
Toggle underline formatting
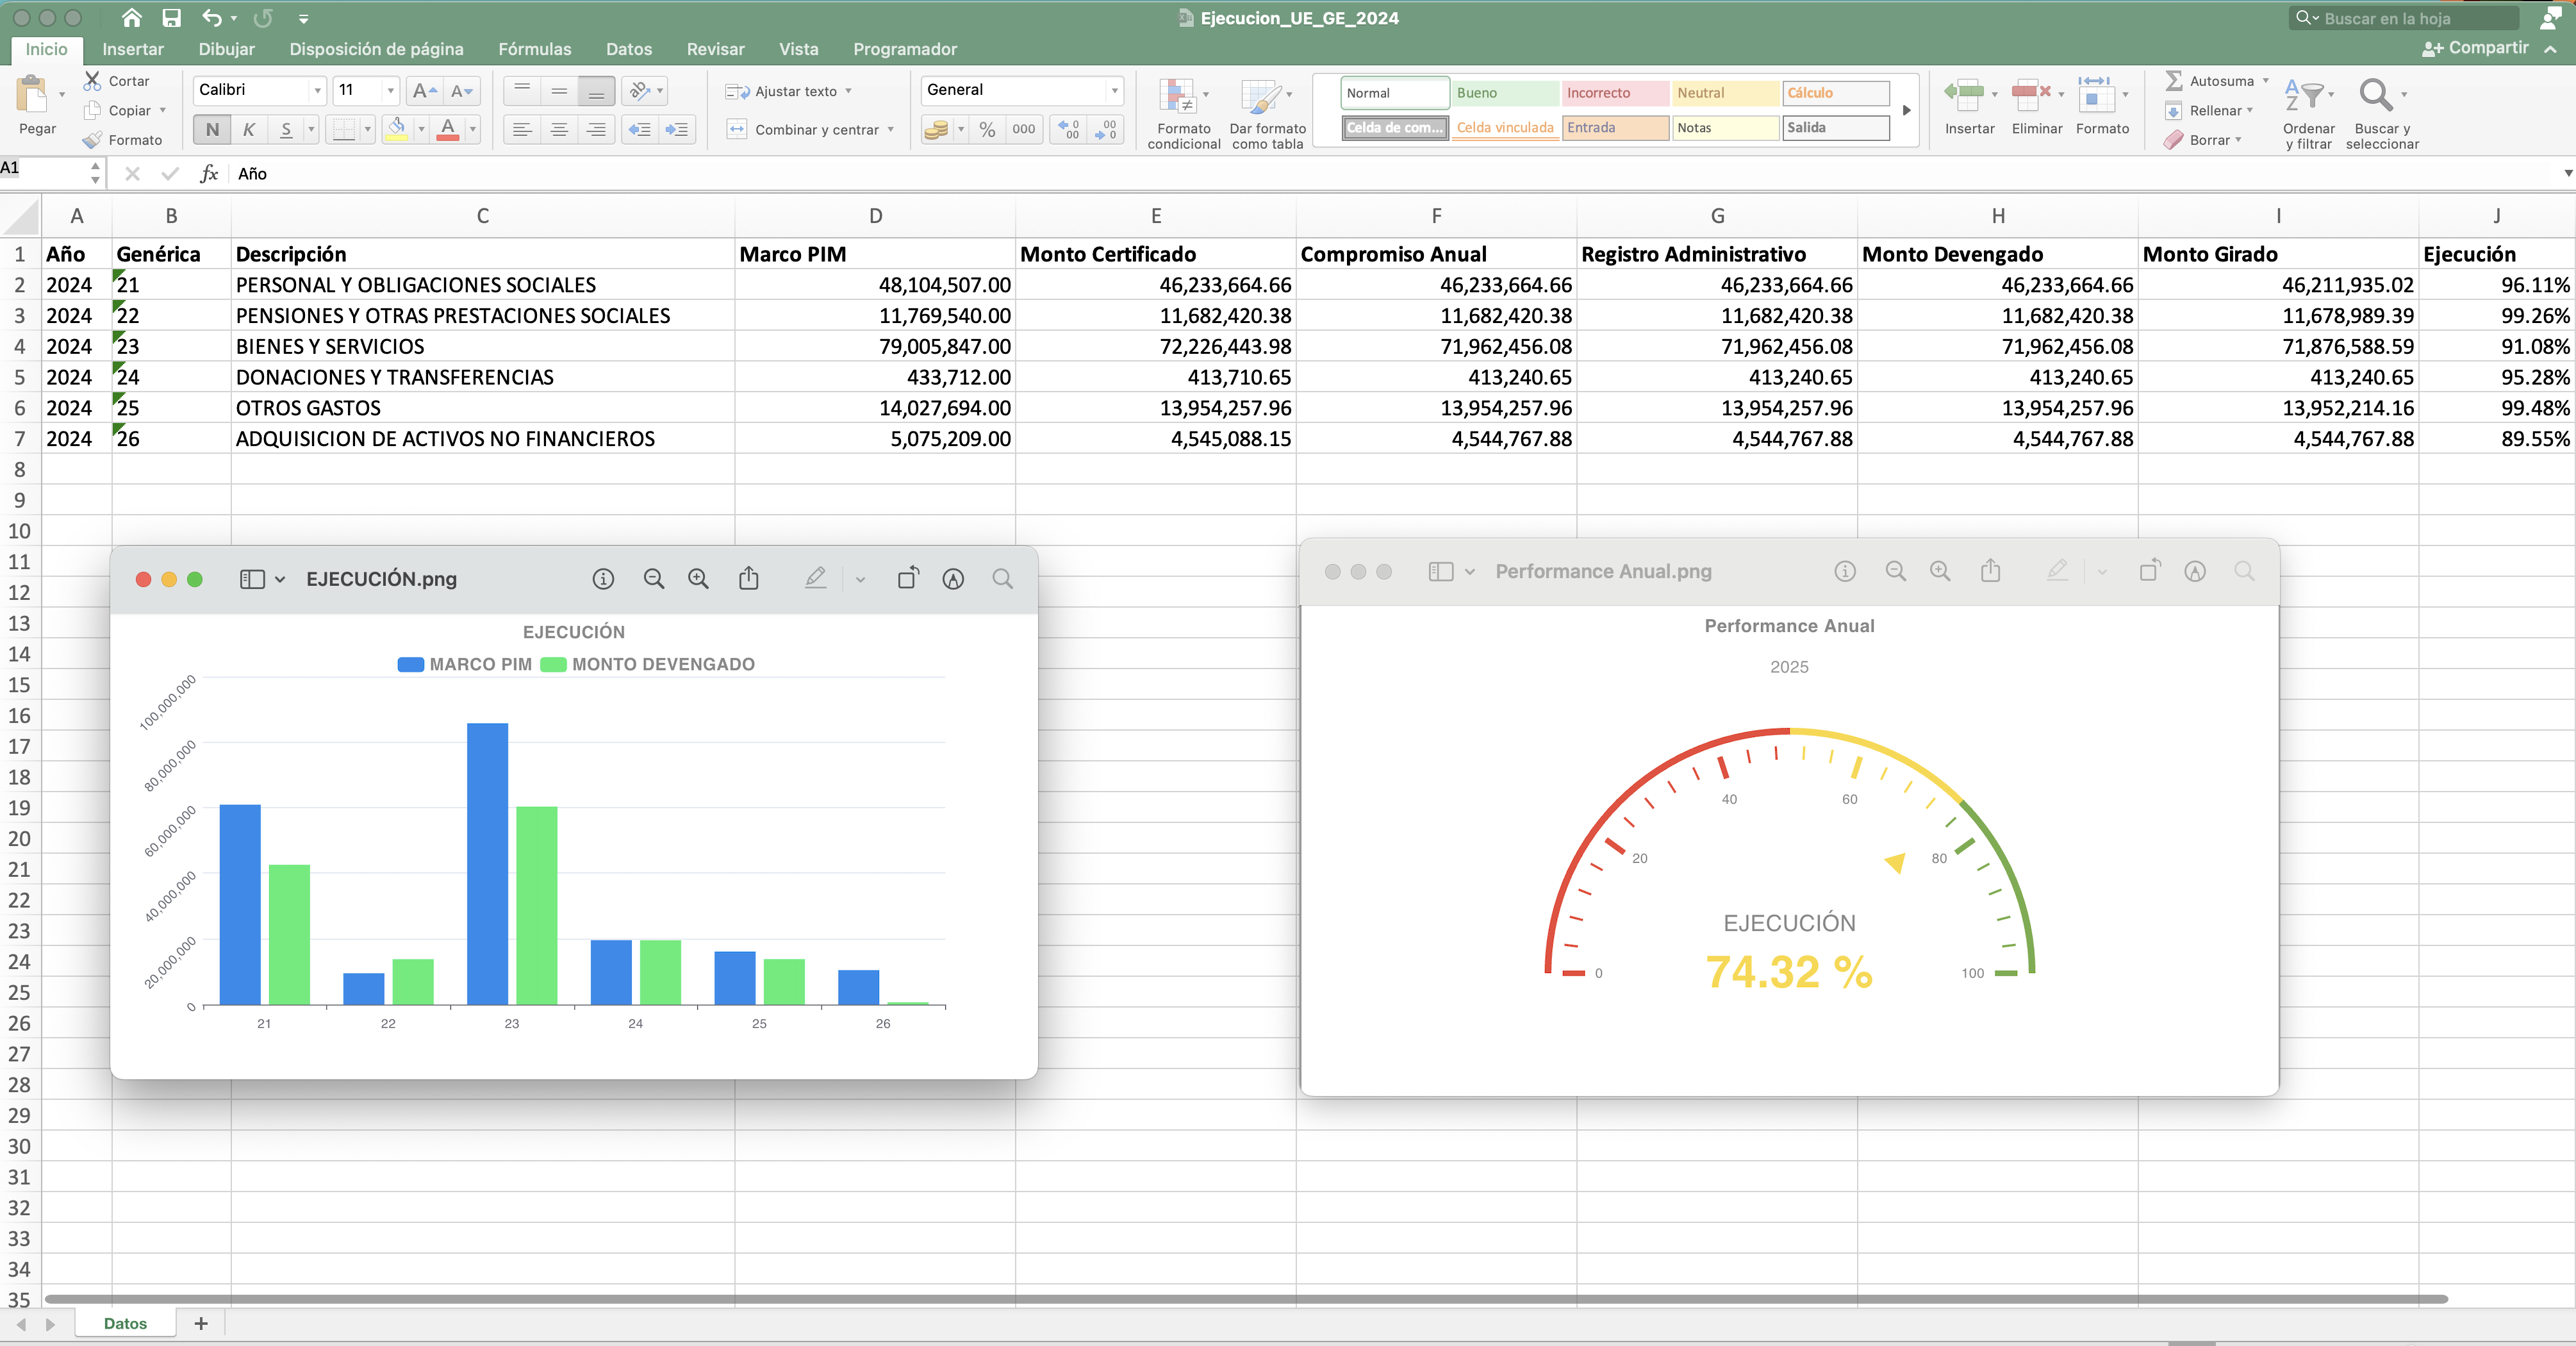click(287, 129)
